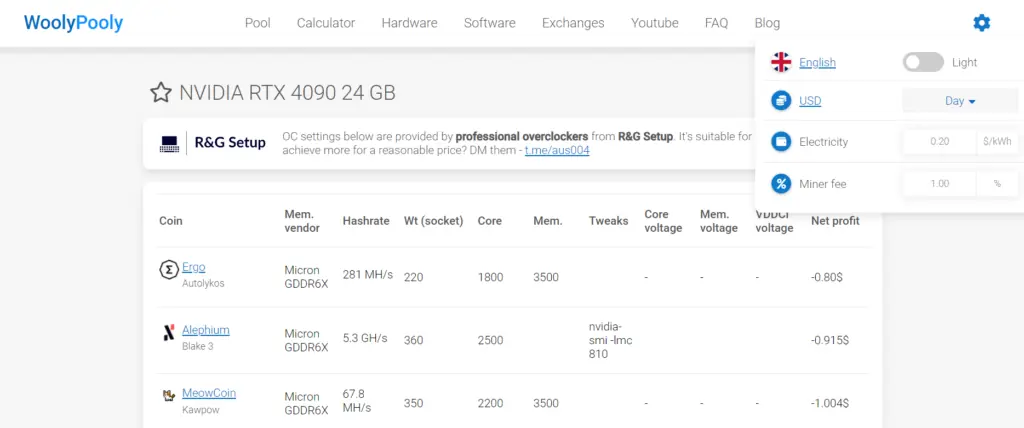1024x428 pixels.
Task: Open the Day period dropdown
Action: pos(959,101)
